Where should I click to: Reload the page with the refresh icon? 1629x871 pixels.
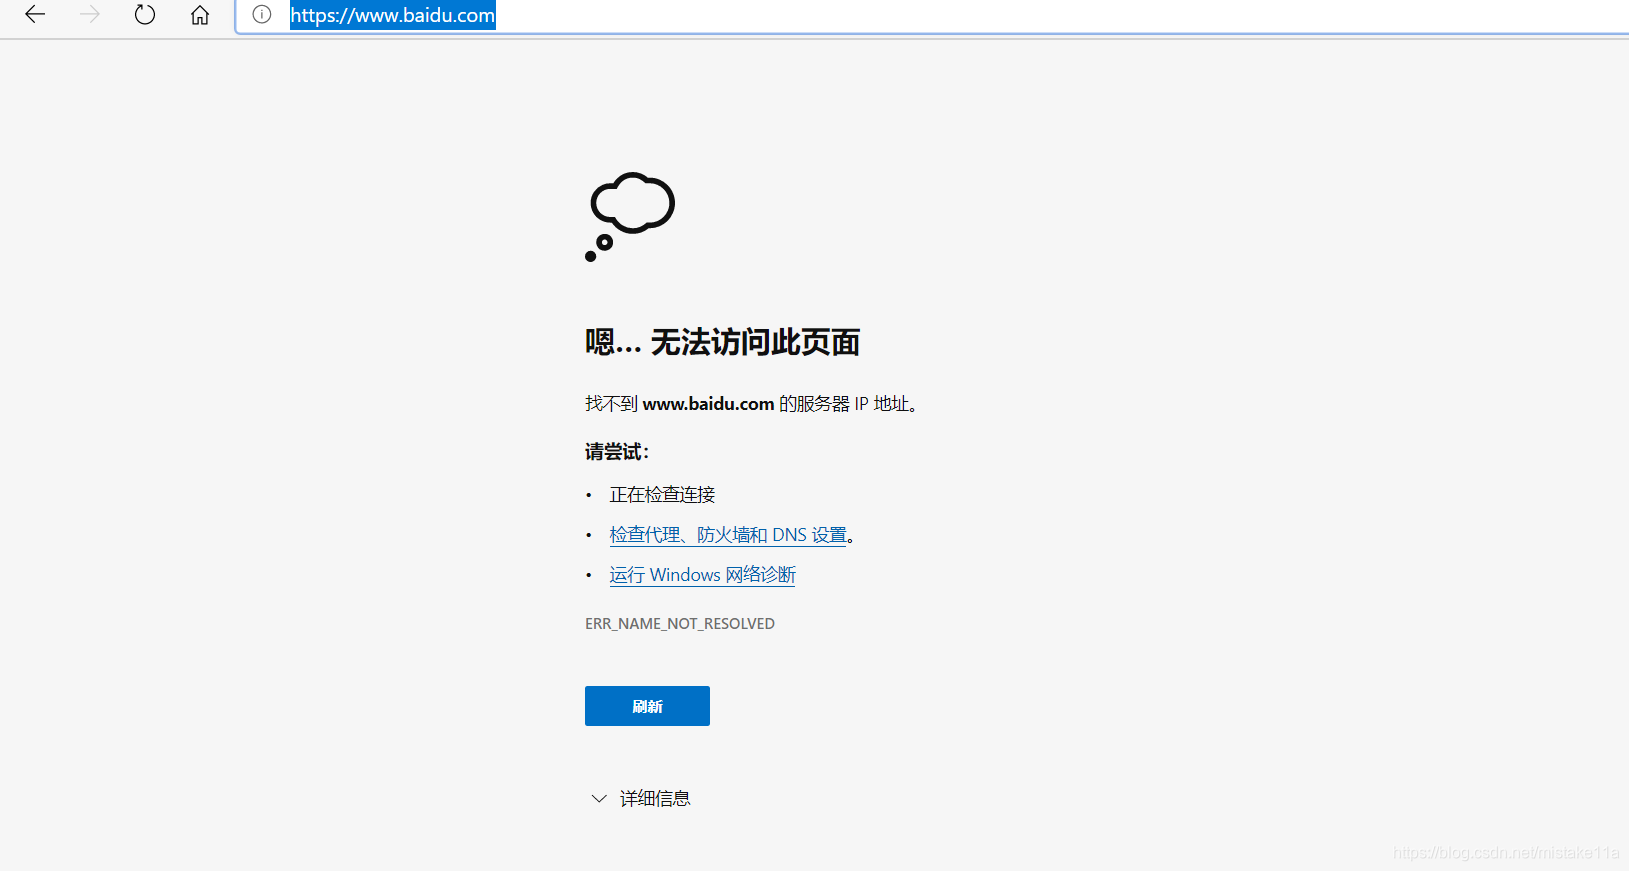(x=145, y=14)
